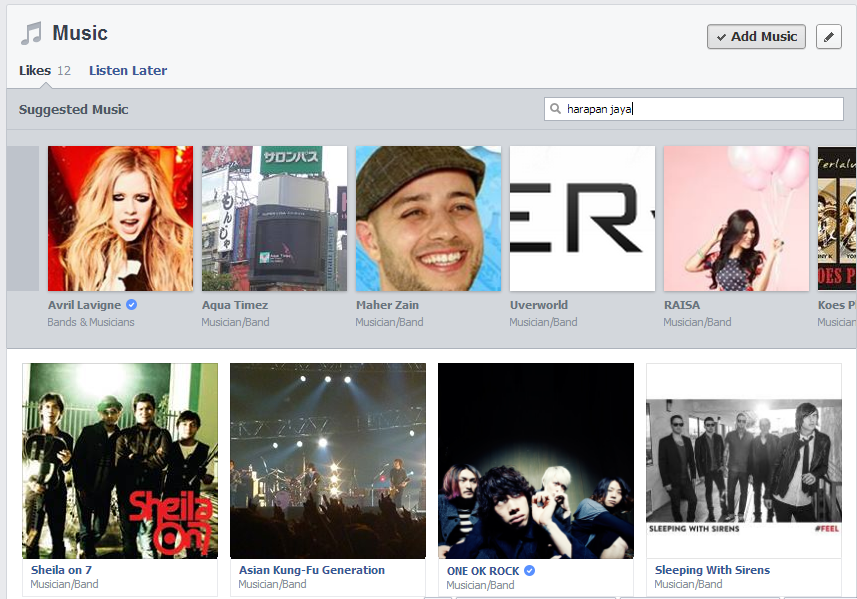This screenshot has height=599, width=857.
Task: Click Musician/Band under Maher Zain
Action: pyautogui.click(x=390, y=322)
